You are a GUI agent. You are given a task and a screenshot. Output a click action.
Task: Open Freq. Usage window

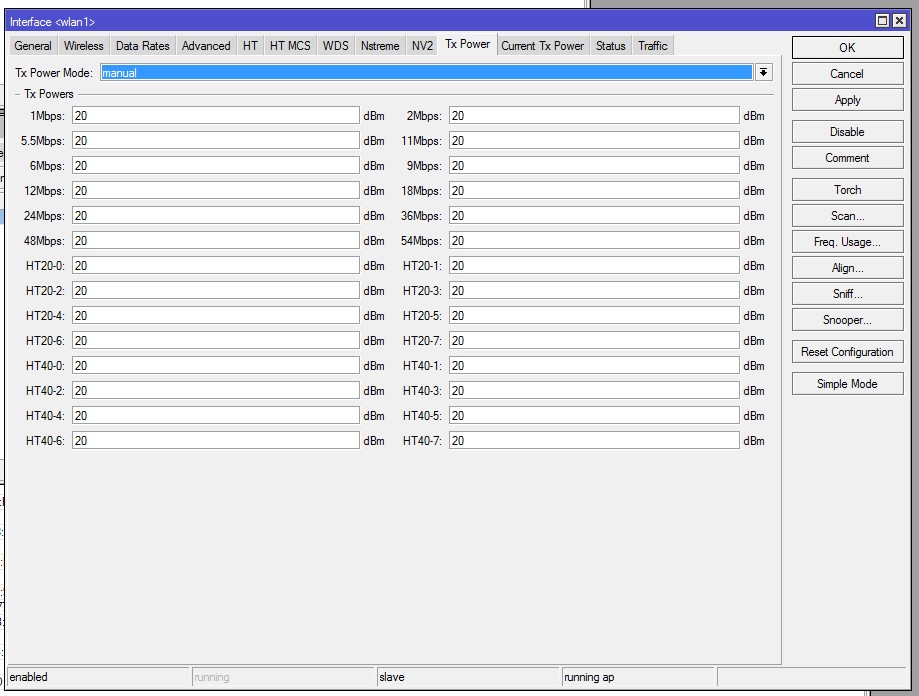[847, 242]
